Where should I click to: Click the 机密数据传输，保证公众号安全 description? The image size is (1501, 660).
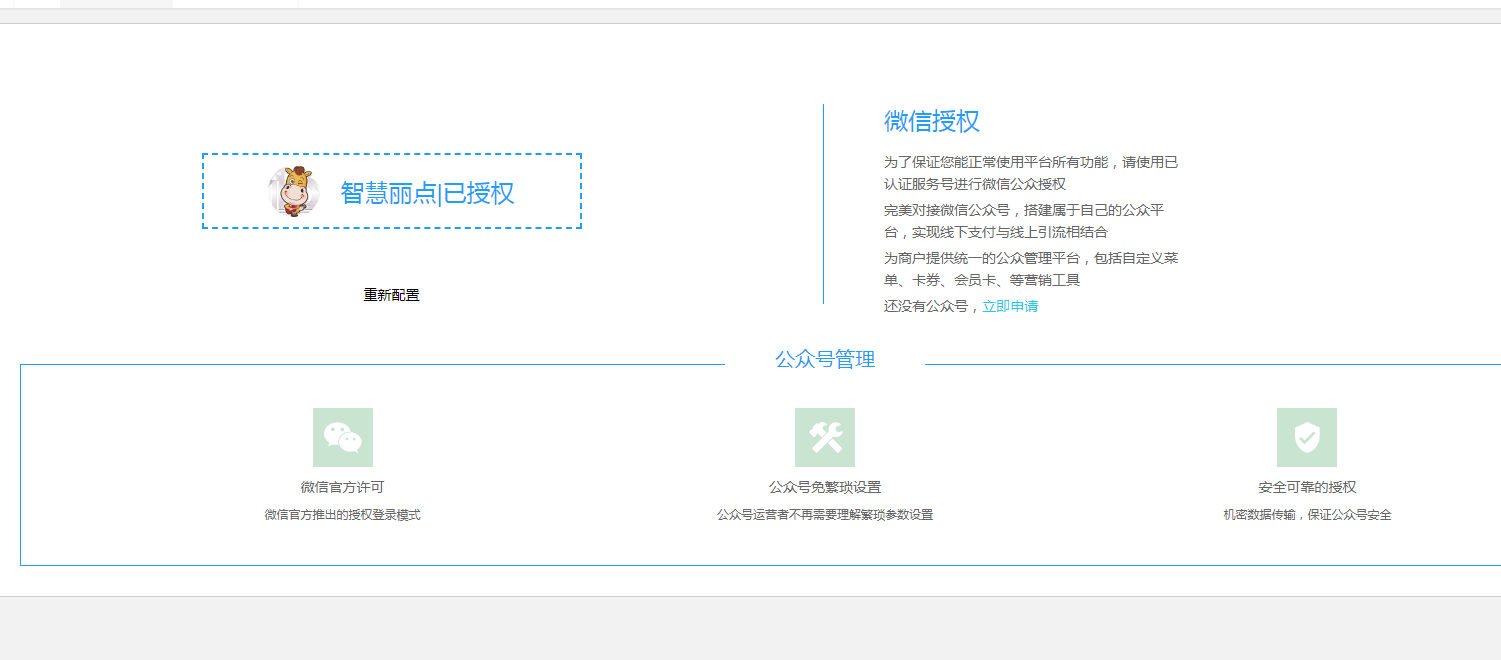click(x=1307, y=515)
